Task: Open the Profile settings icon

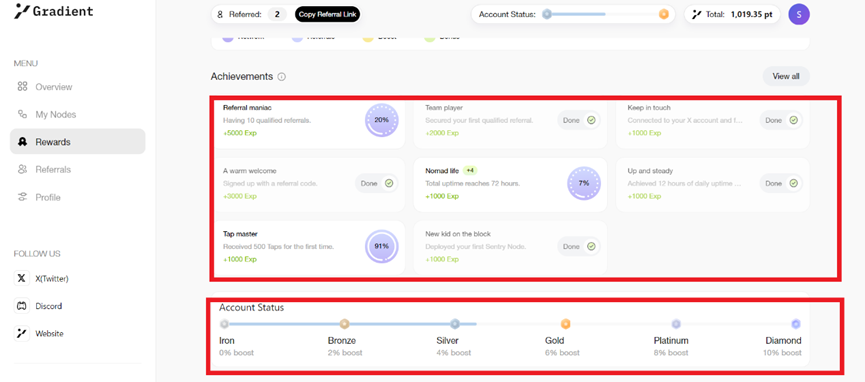Action: [x=22, y=197]
